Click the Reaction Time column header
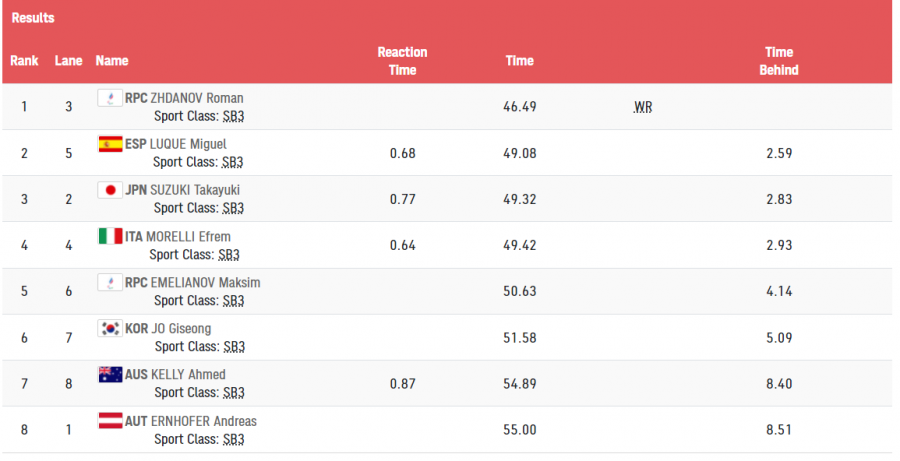The height and width of the screenshot is (461, 900). click(402, 61)
